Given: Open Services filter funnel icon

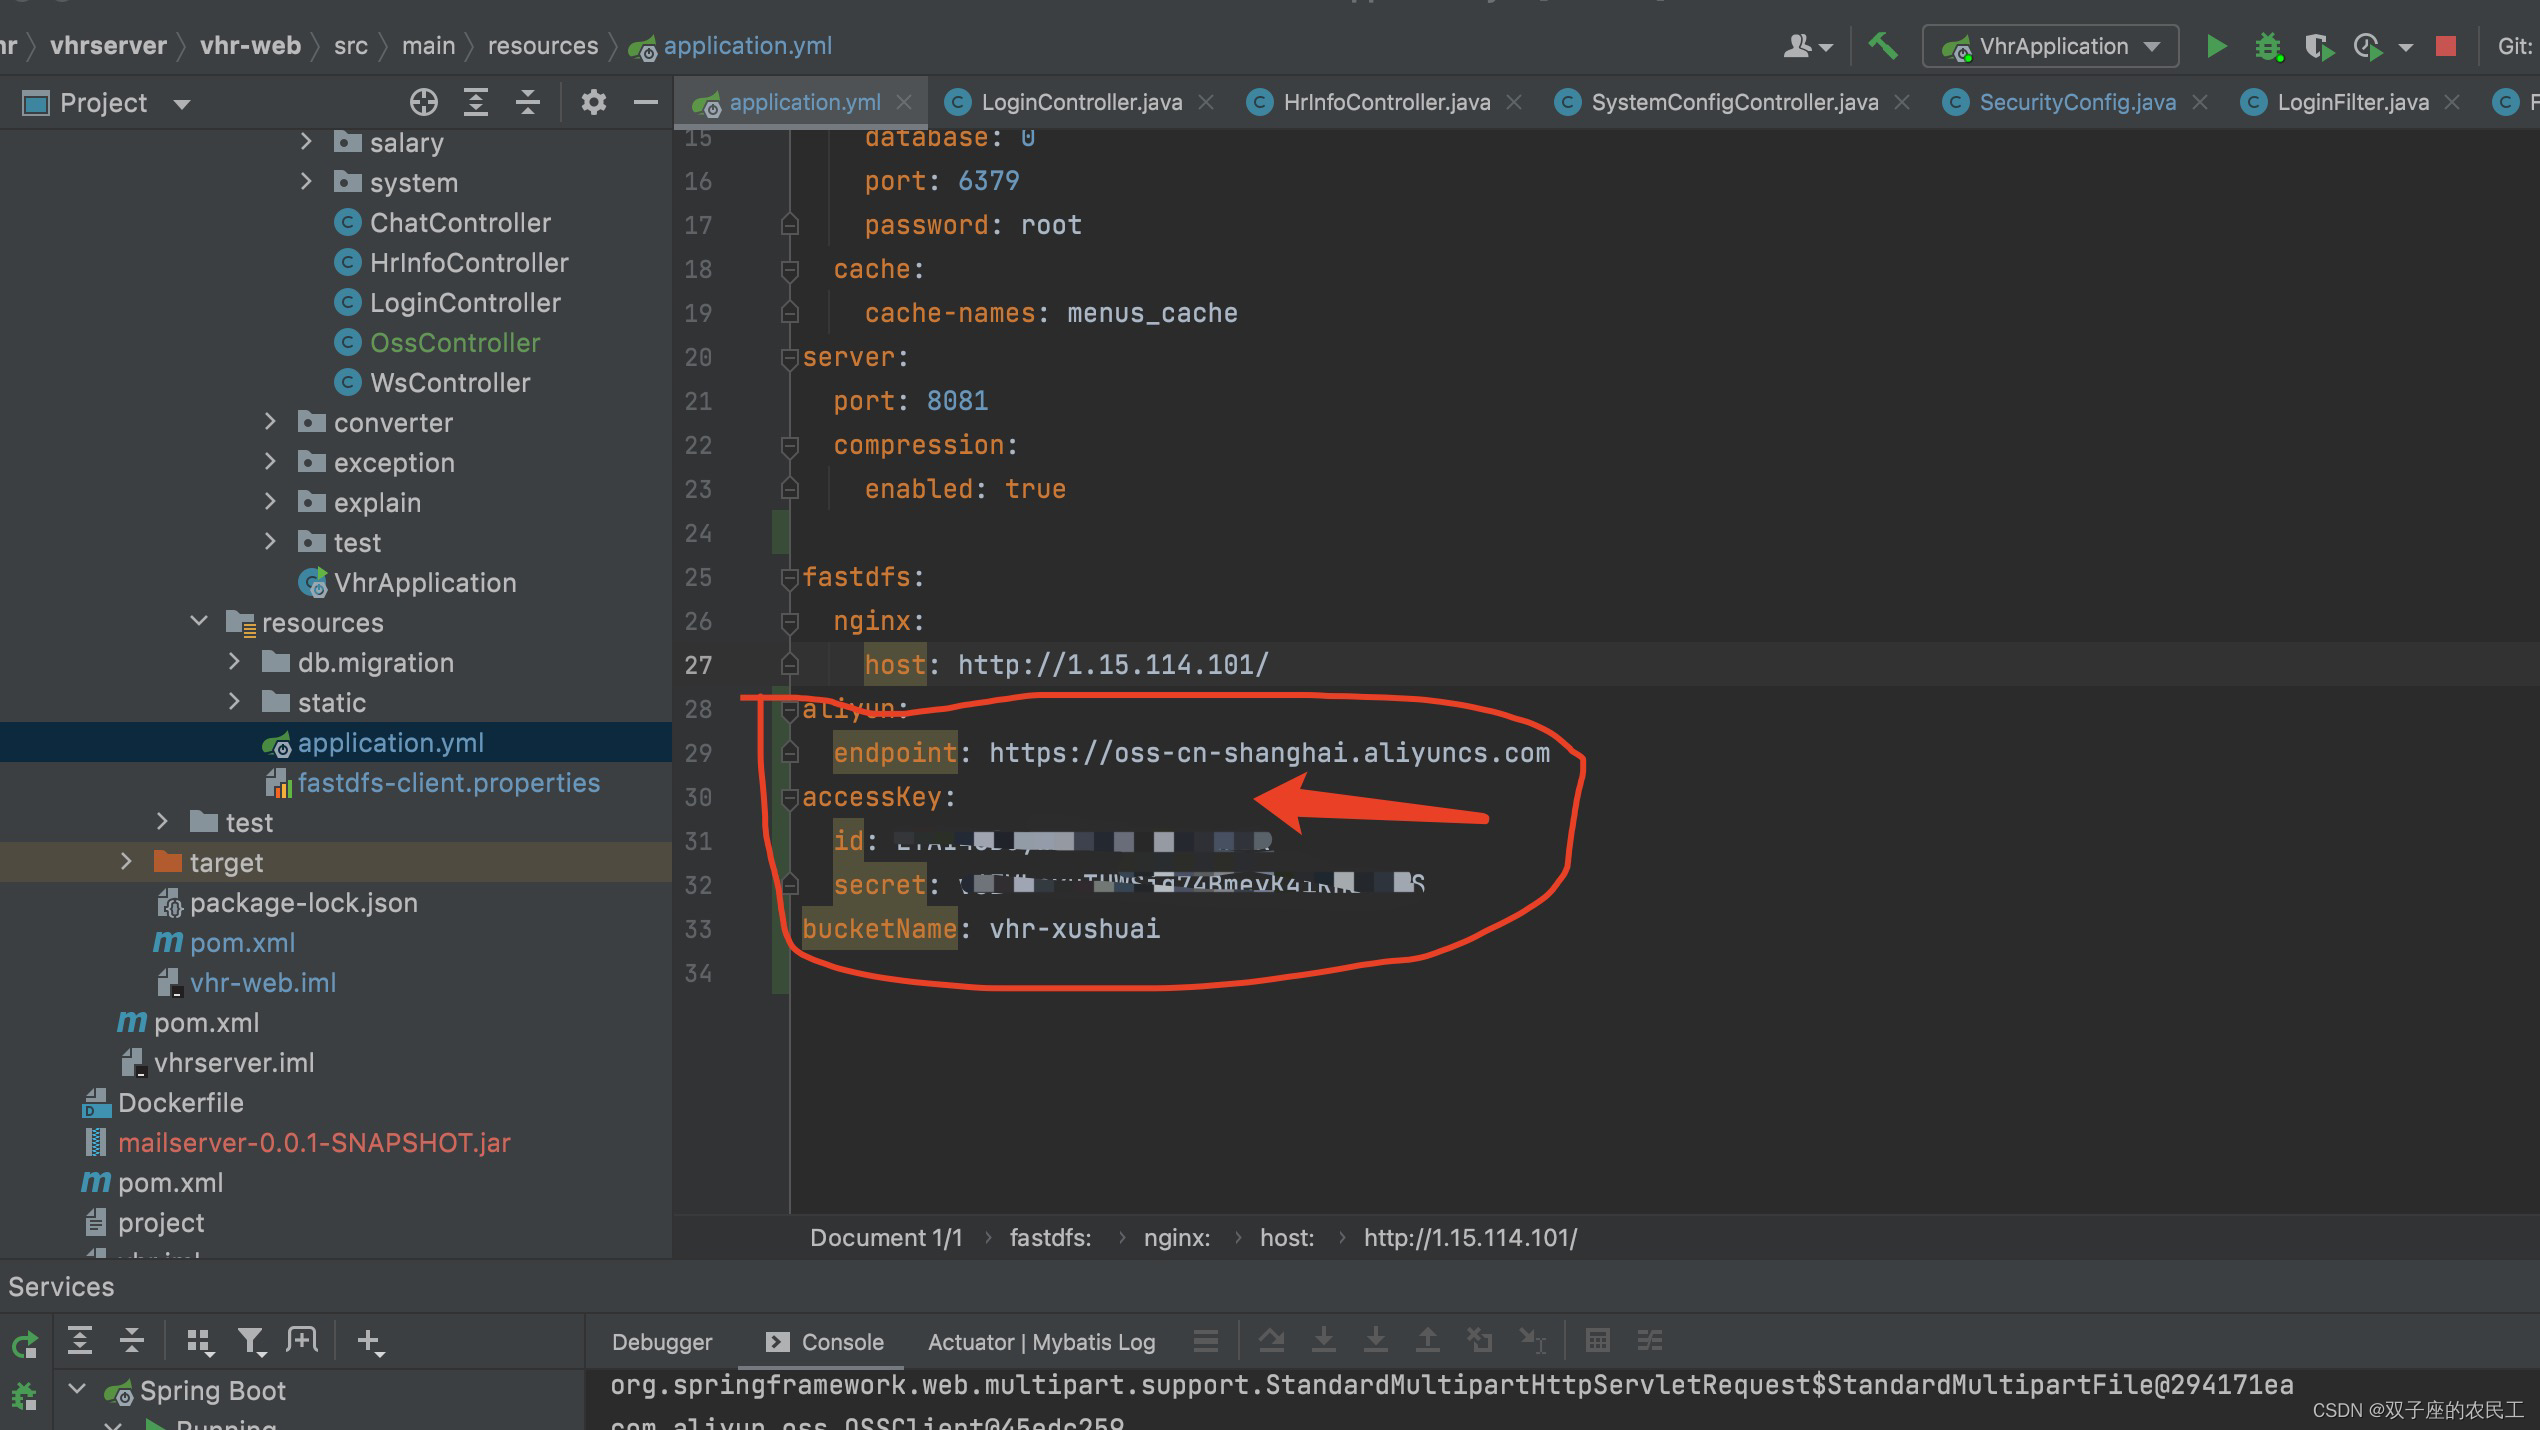Looking at the screenshot, I should point(251,1342).
